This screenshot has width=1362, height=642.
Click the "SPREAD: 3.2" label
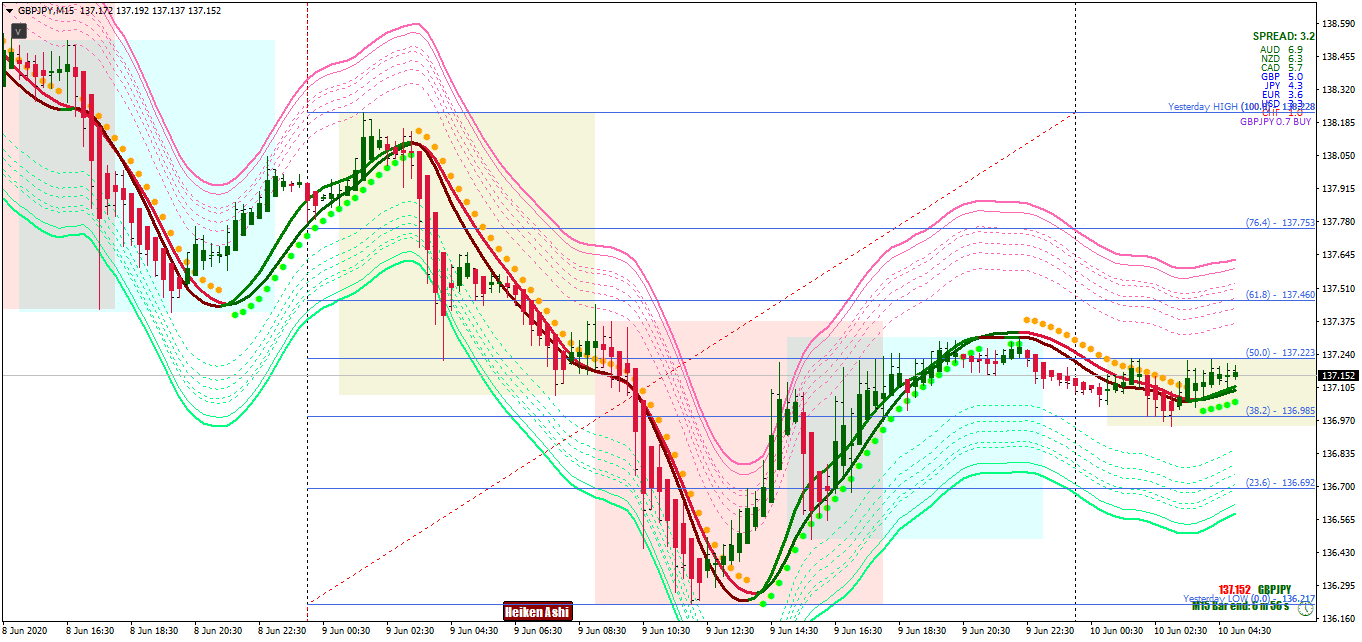1283,36
